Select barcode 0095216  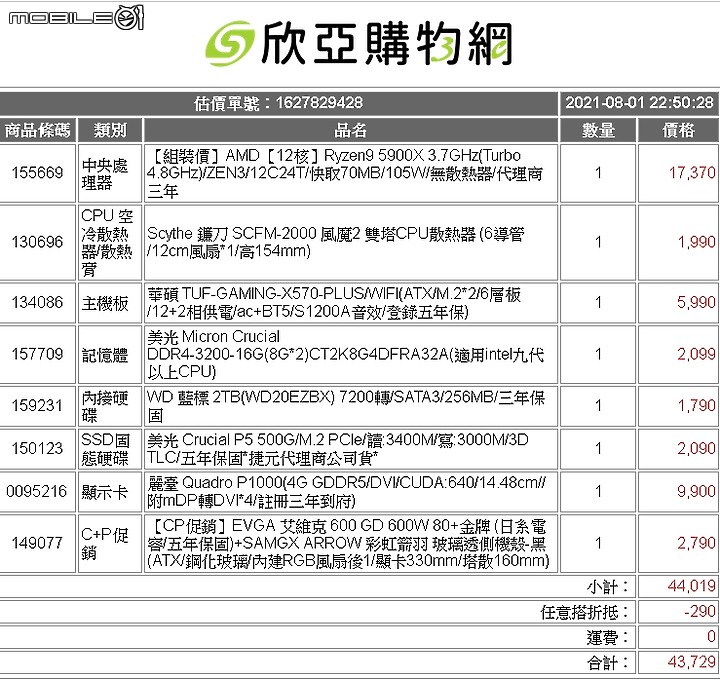pos(37,492)
